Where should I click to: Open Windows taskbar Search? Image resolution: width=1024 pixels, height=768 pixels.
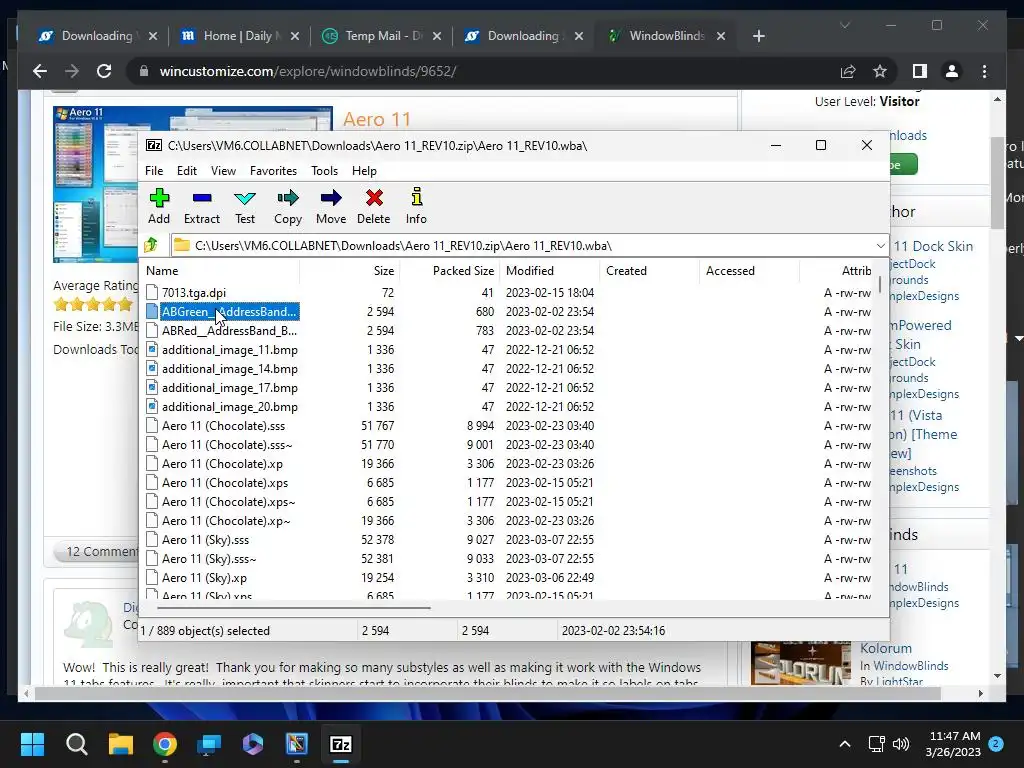[x=76, y=744]
